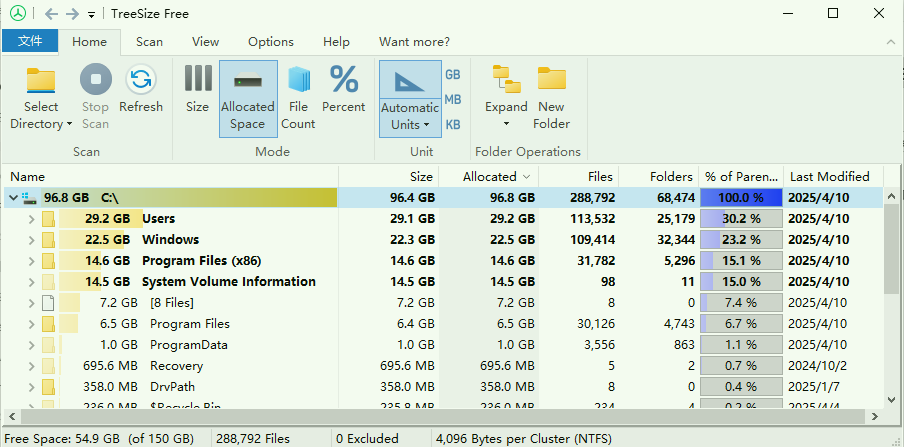Viewport: 904px width, 447px height.
Task: Click the Select Directory folder icon
Action: point(41,81)
